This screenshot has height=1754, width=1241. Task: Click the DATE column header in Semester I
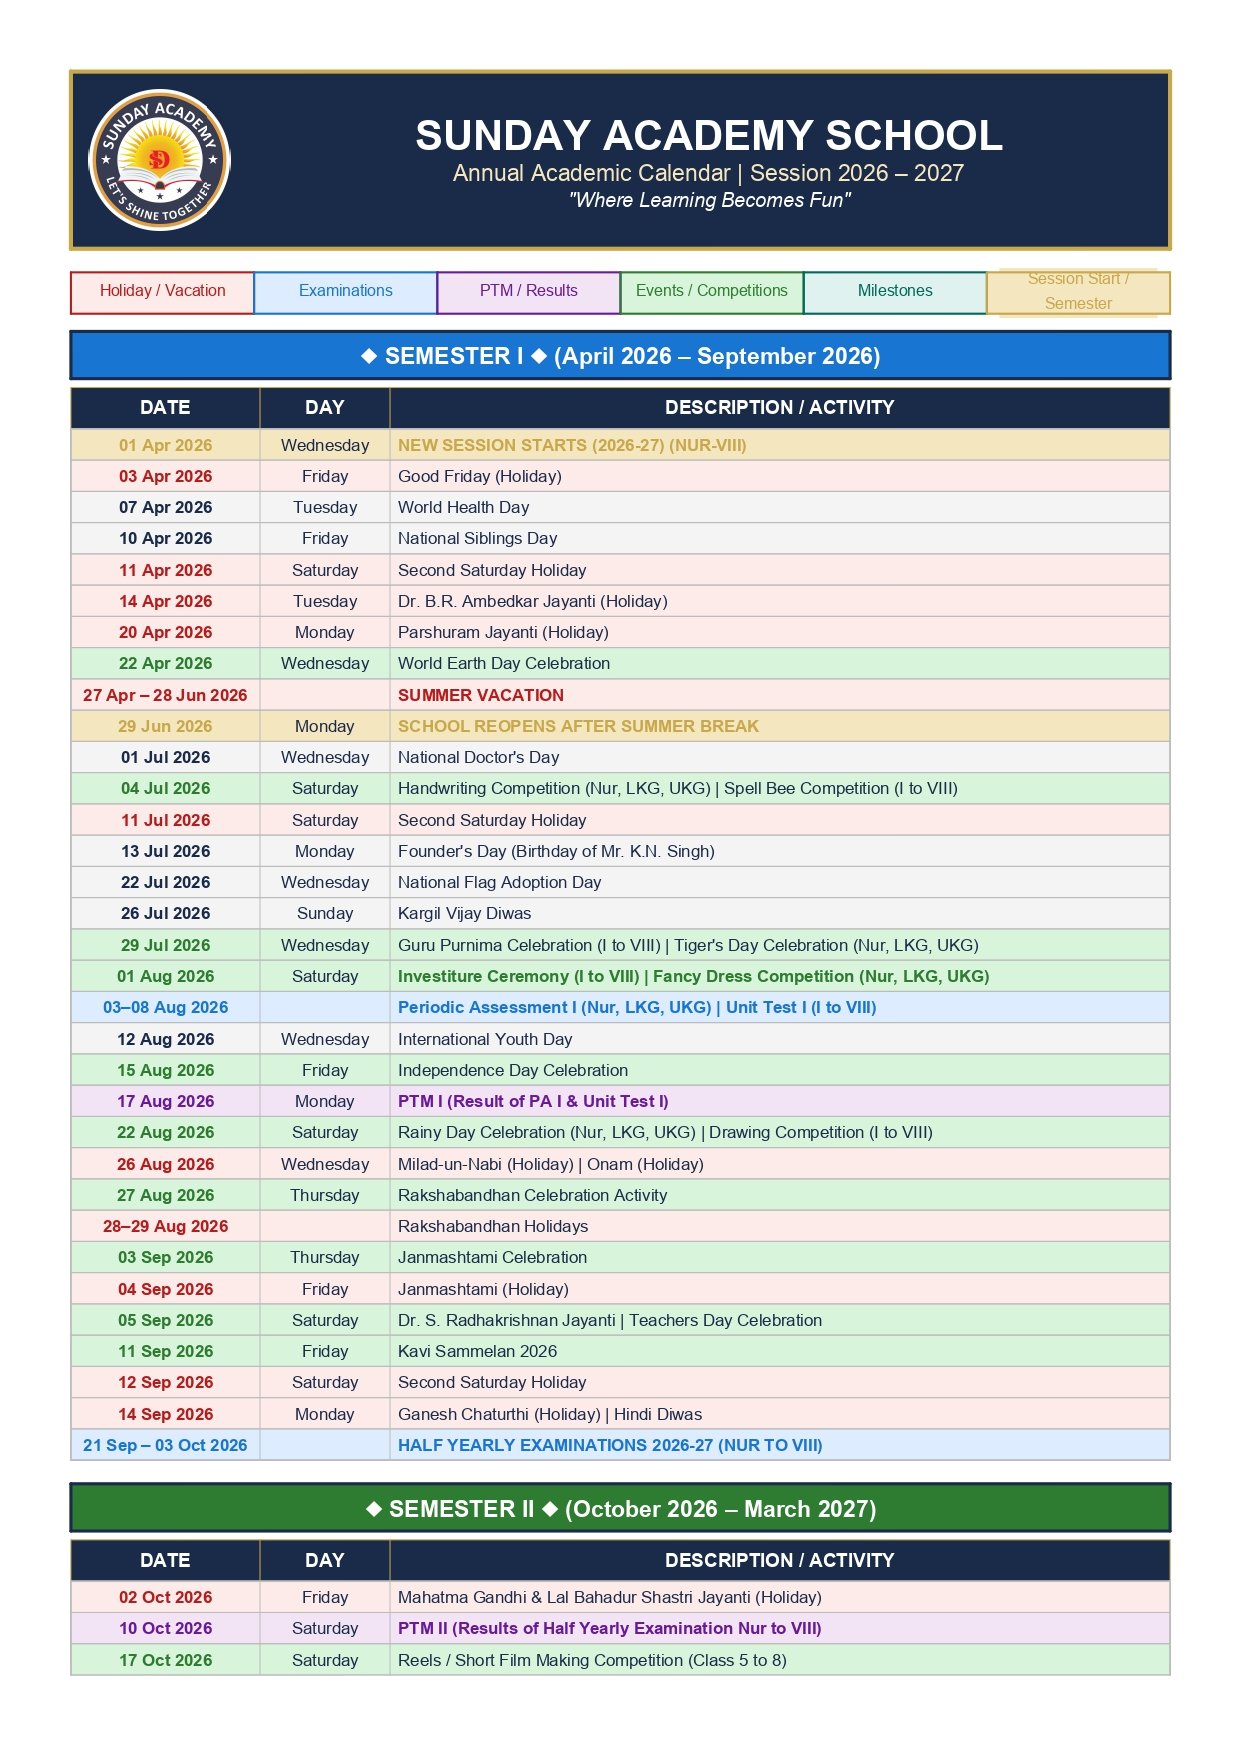coord(165,408)
